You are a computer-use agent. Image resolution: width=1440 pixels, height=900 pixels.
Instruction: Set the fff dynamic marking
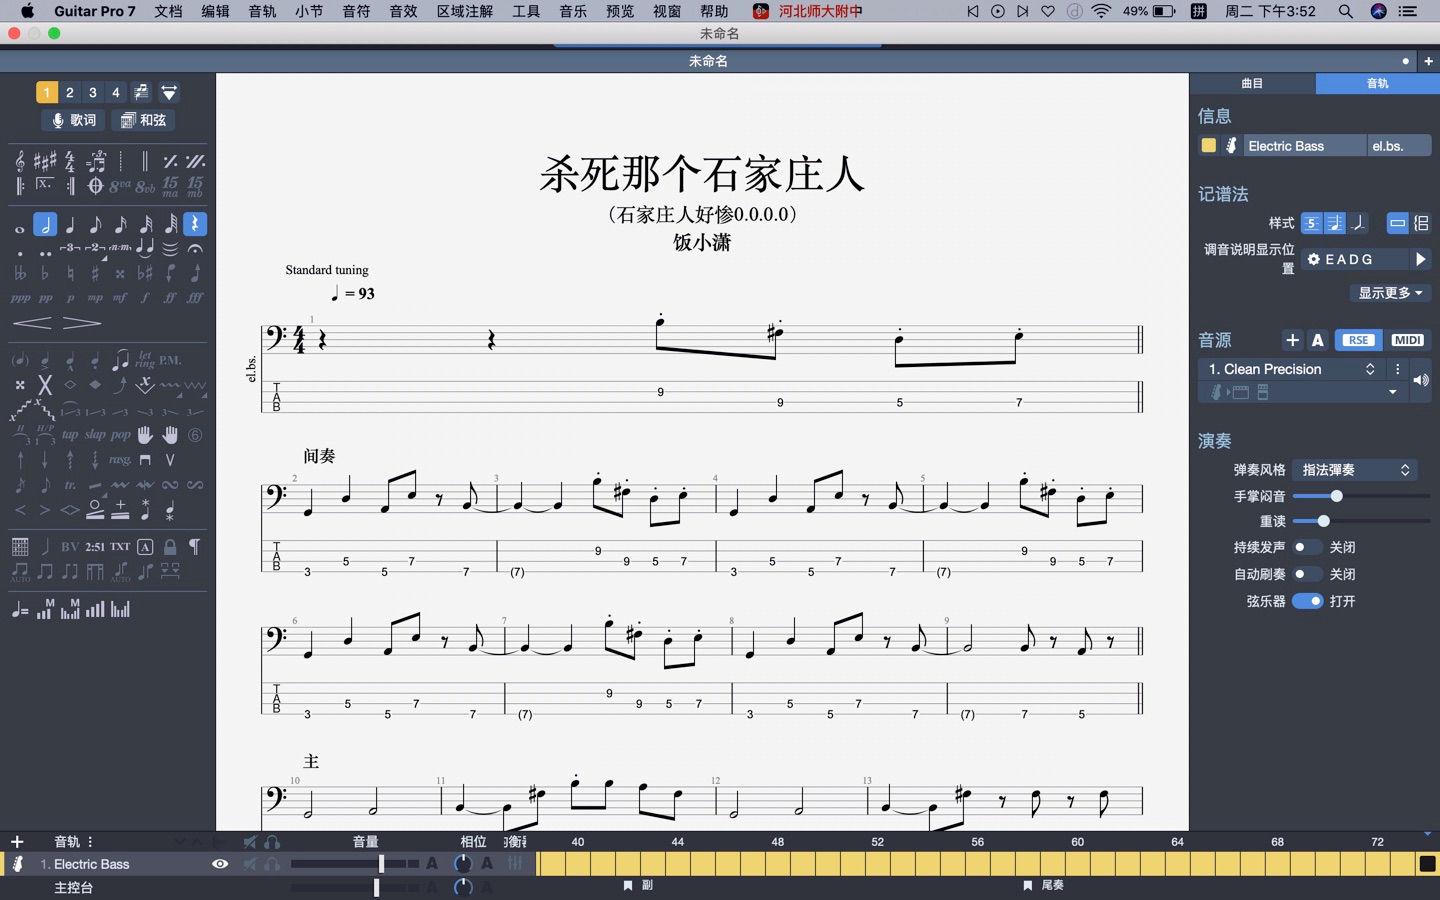pos(195,298)
